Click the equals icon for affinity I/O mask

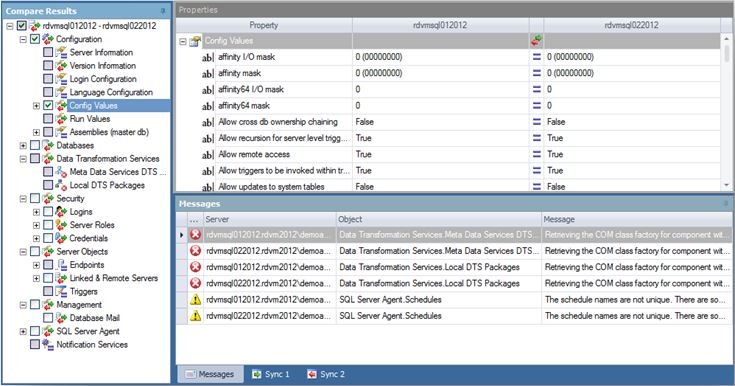click(537, 57)
